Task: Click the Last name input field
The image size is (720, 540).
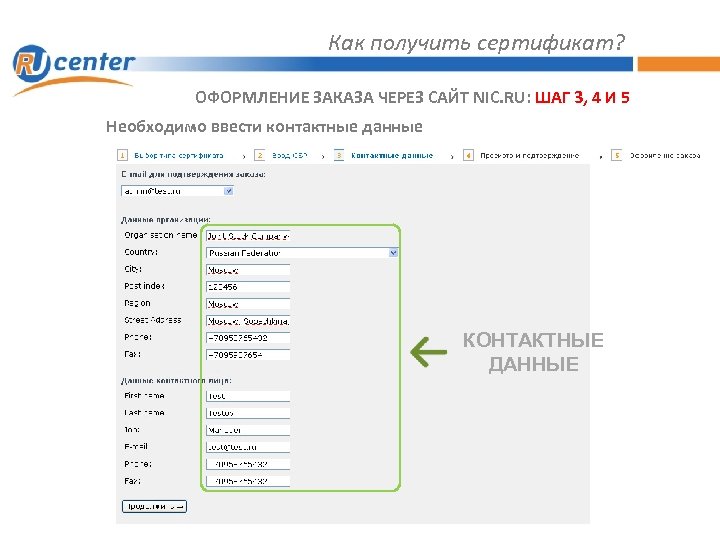Action: [248, 413]
